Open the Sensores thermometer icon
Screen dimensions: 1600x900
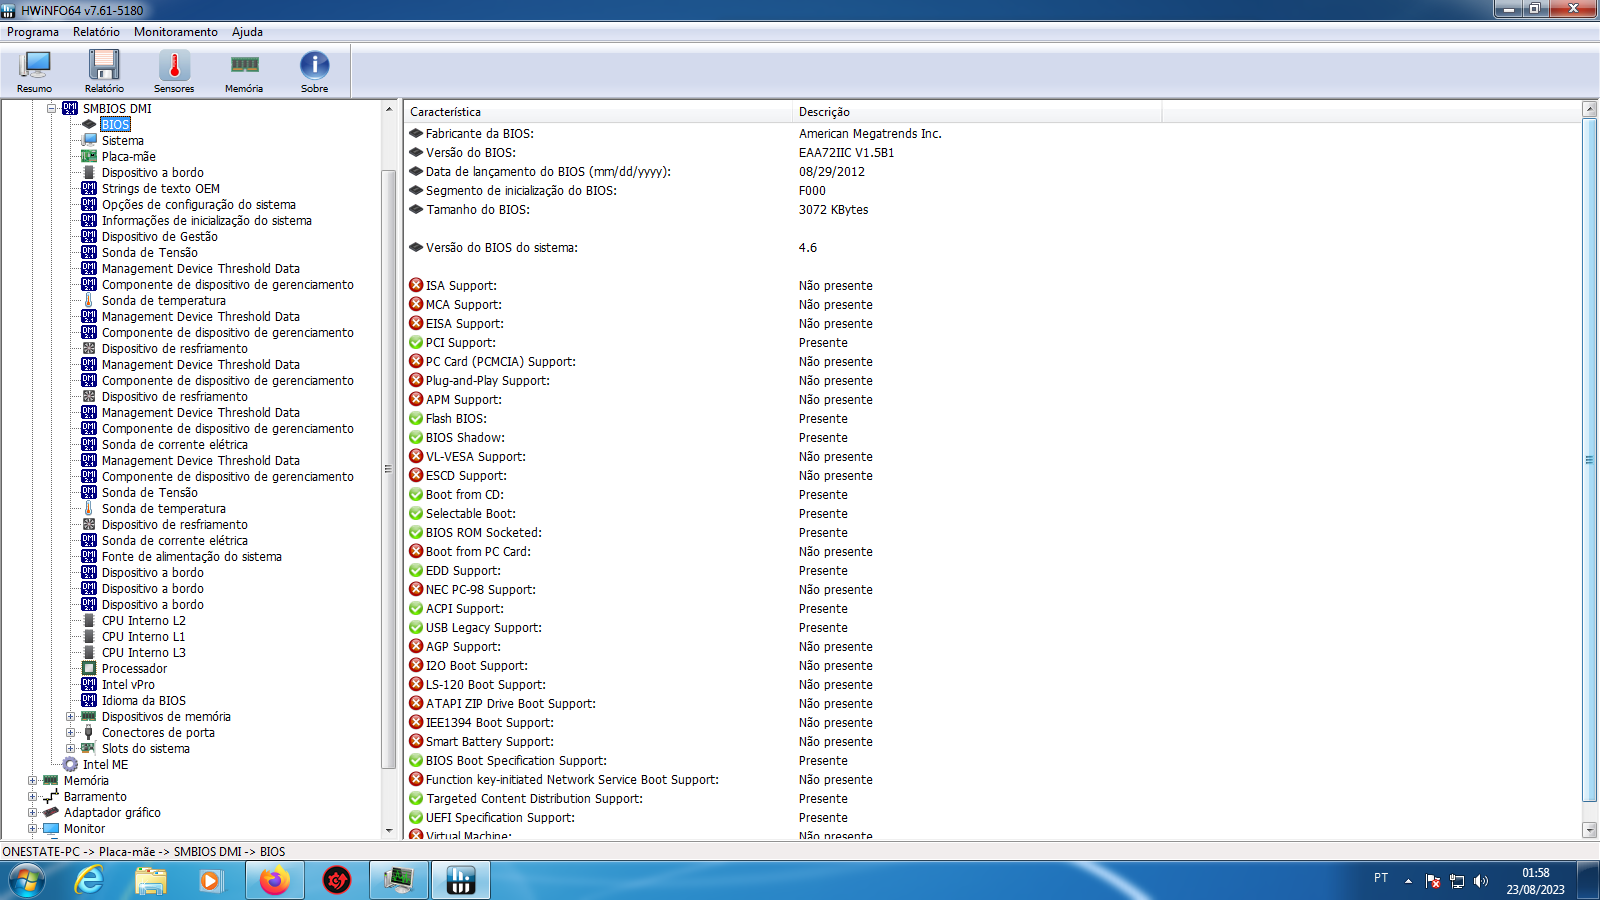174,72
